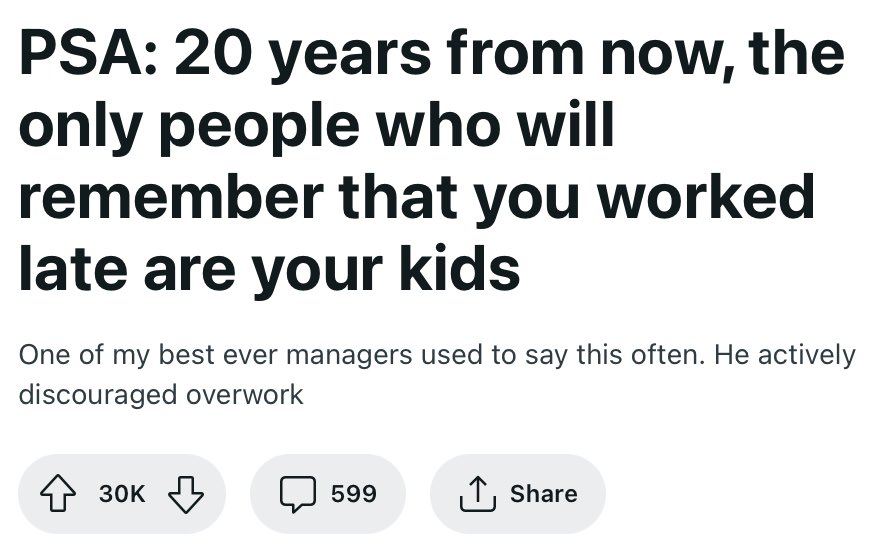Click the word PSA: in the title
This screenshot has height=556, width=884.
[89, 54]
